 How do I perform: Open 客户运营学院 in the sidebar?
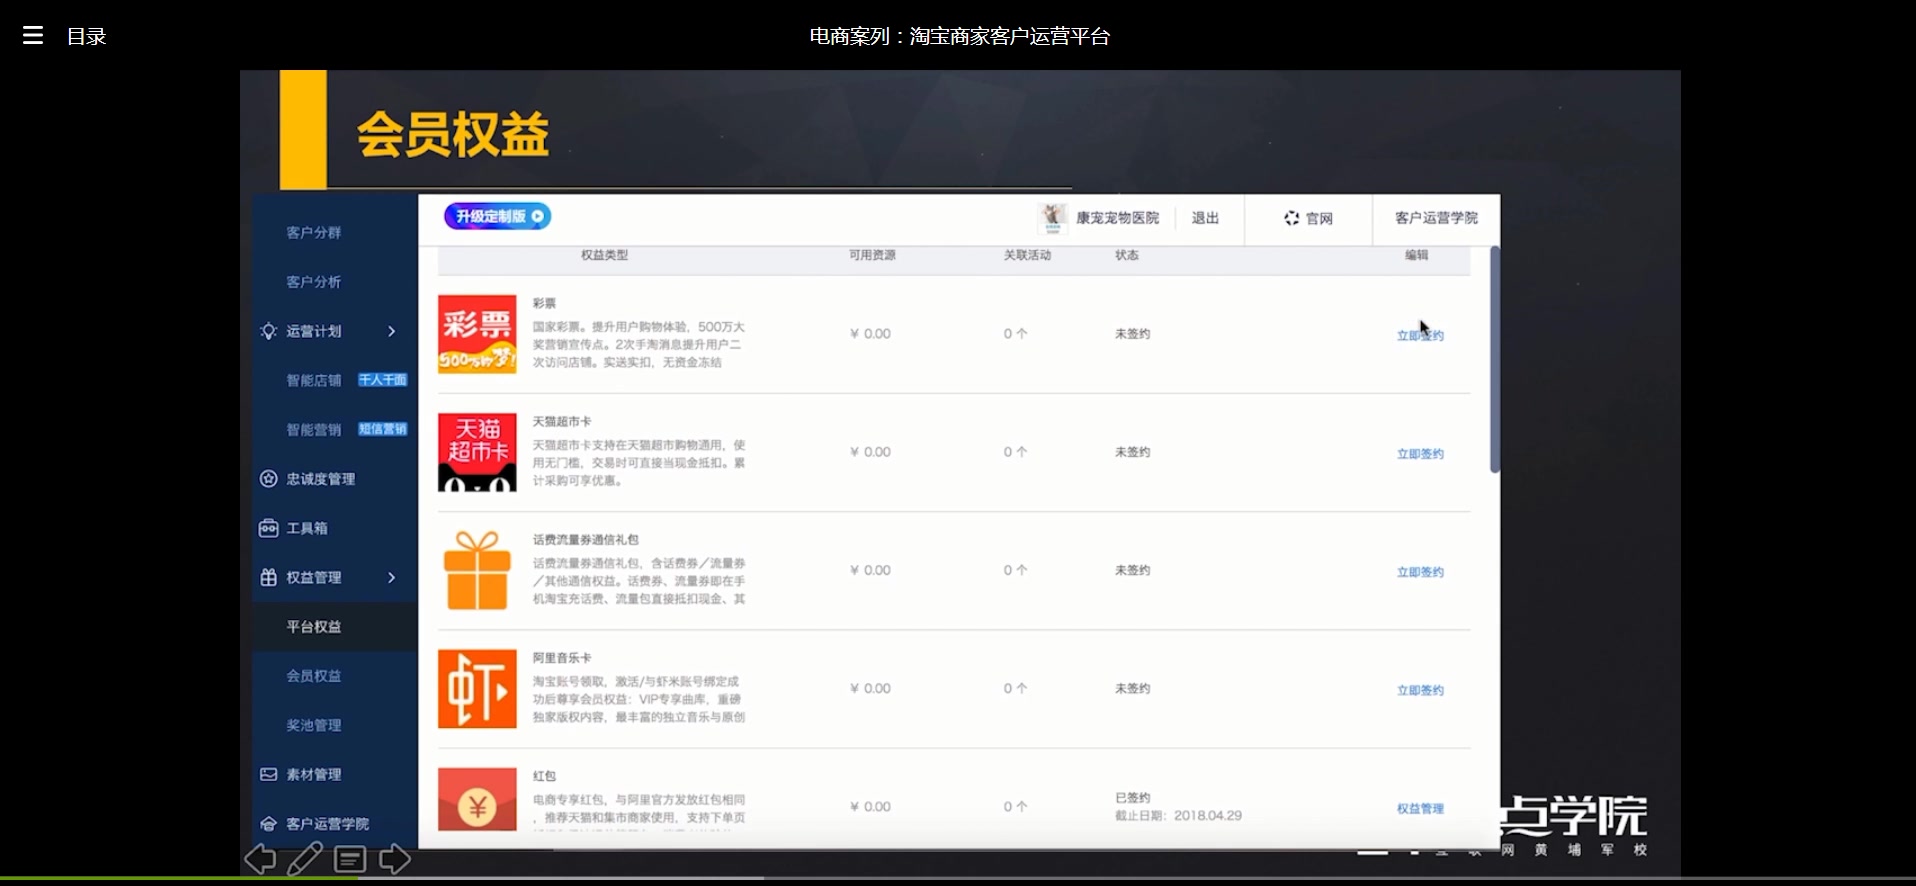pyautogui.click(x=328, y=824)
